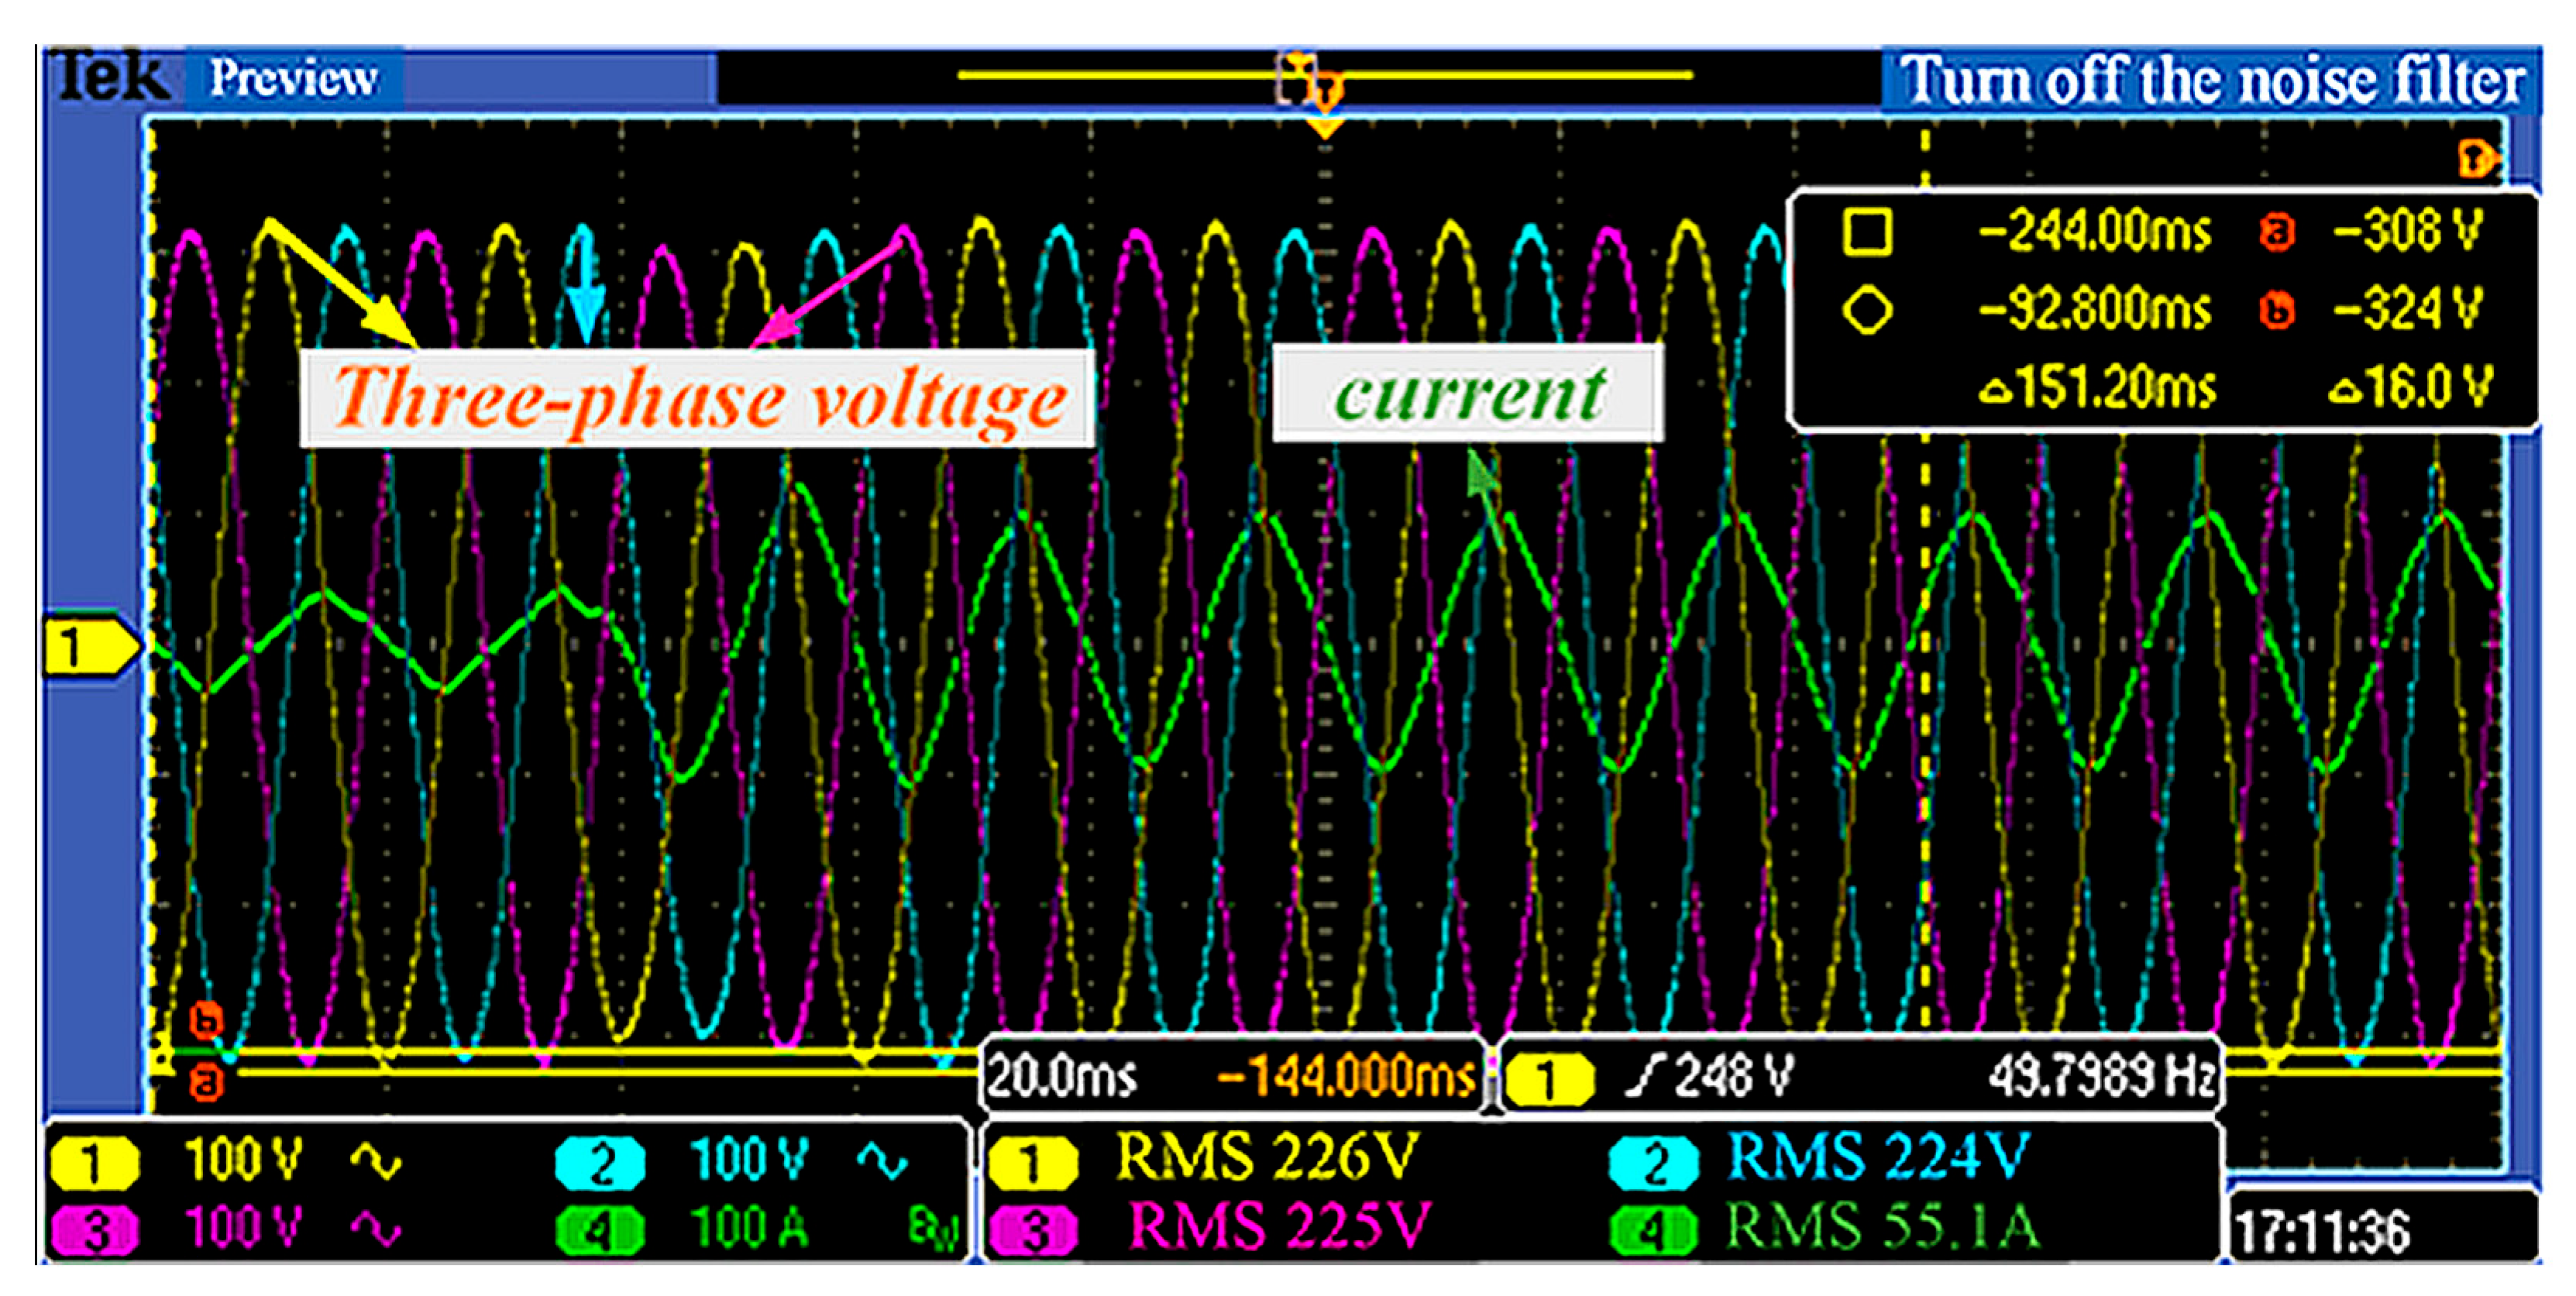Click the delta time readout 151.20ms
The width and height of the screenshot is (2576, 1296).
[x=2098, y=387]
